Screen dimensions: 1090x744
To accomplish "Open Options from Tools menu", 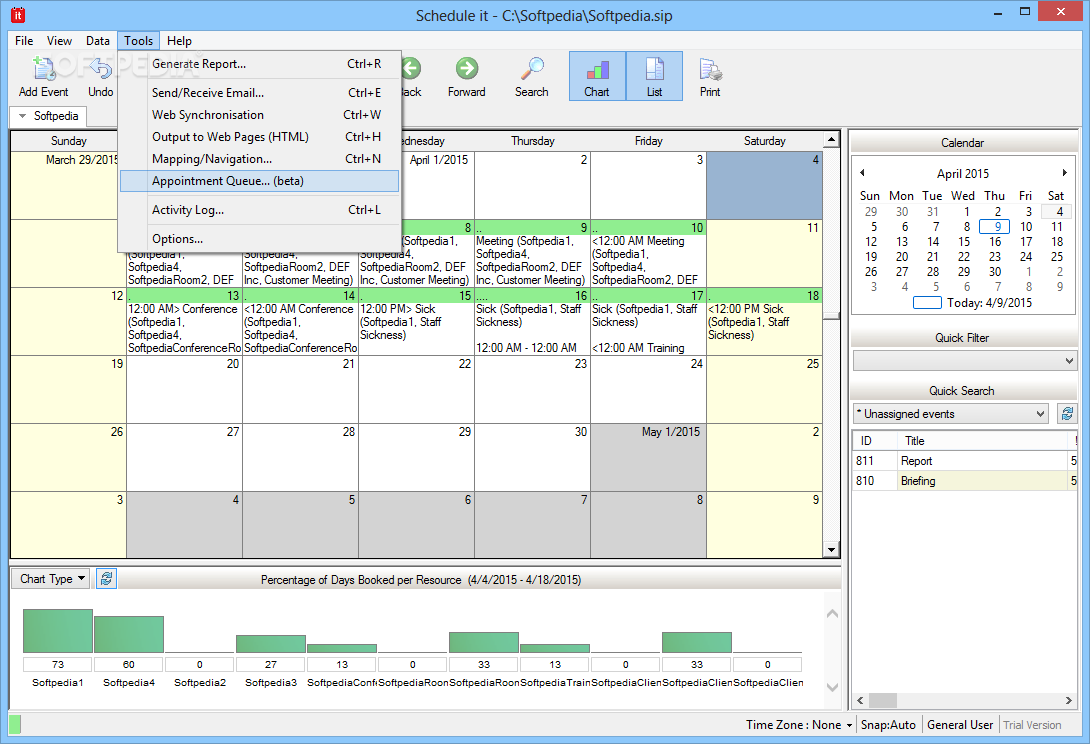I will coord(259,239).
